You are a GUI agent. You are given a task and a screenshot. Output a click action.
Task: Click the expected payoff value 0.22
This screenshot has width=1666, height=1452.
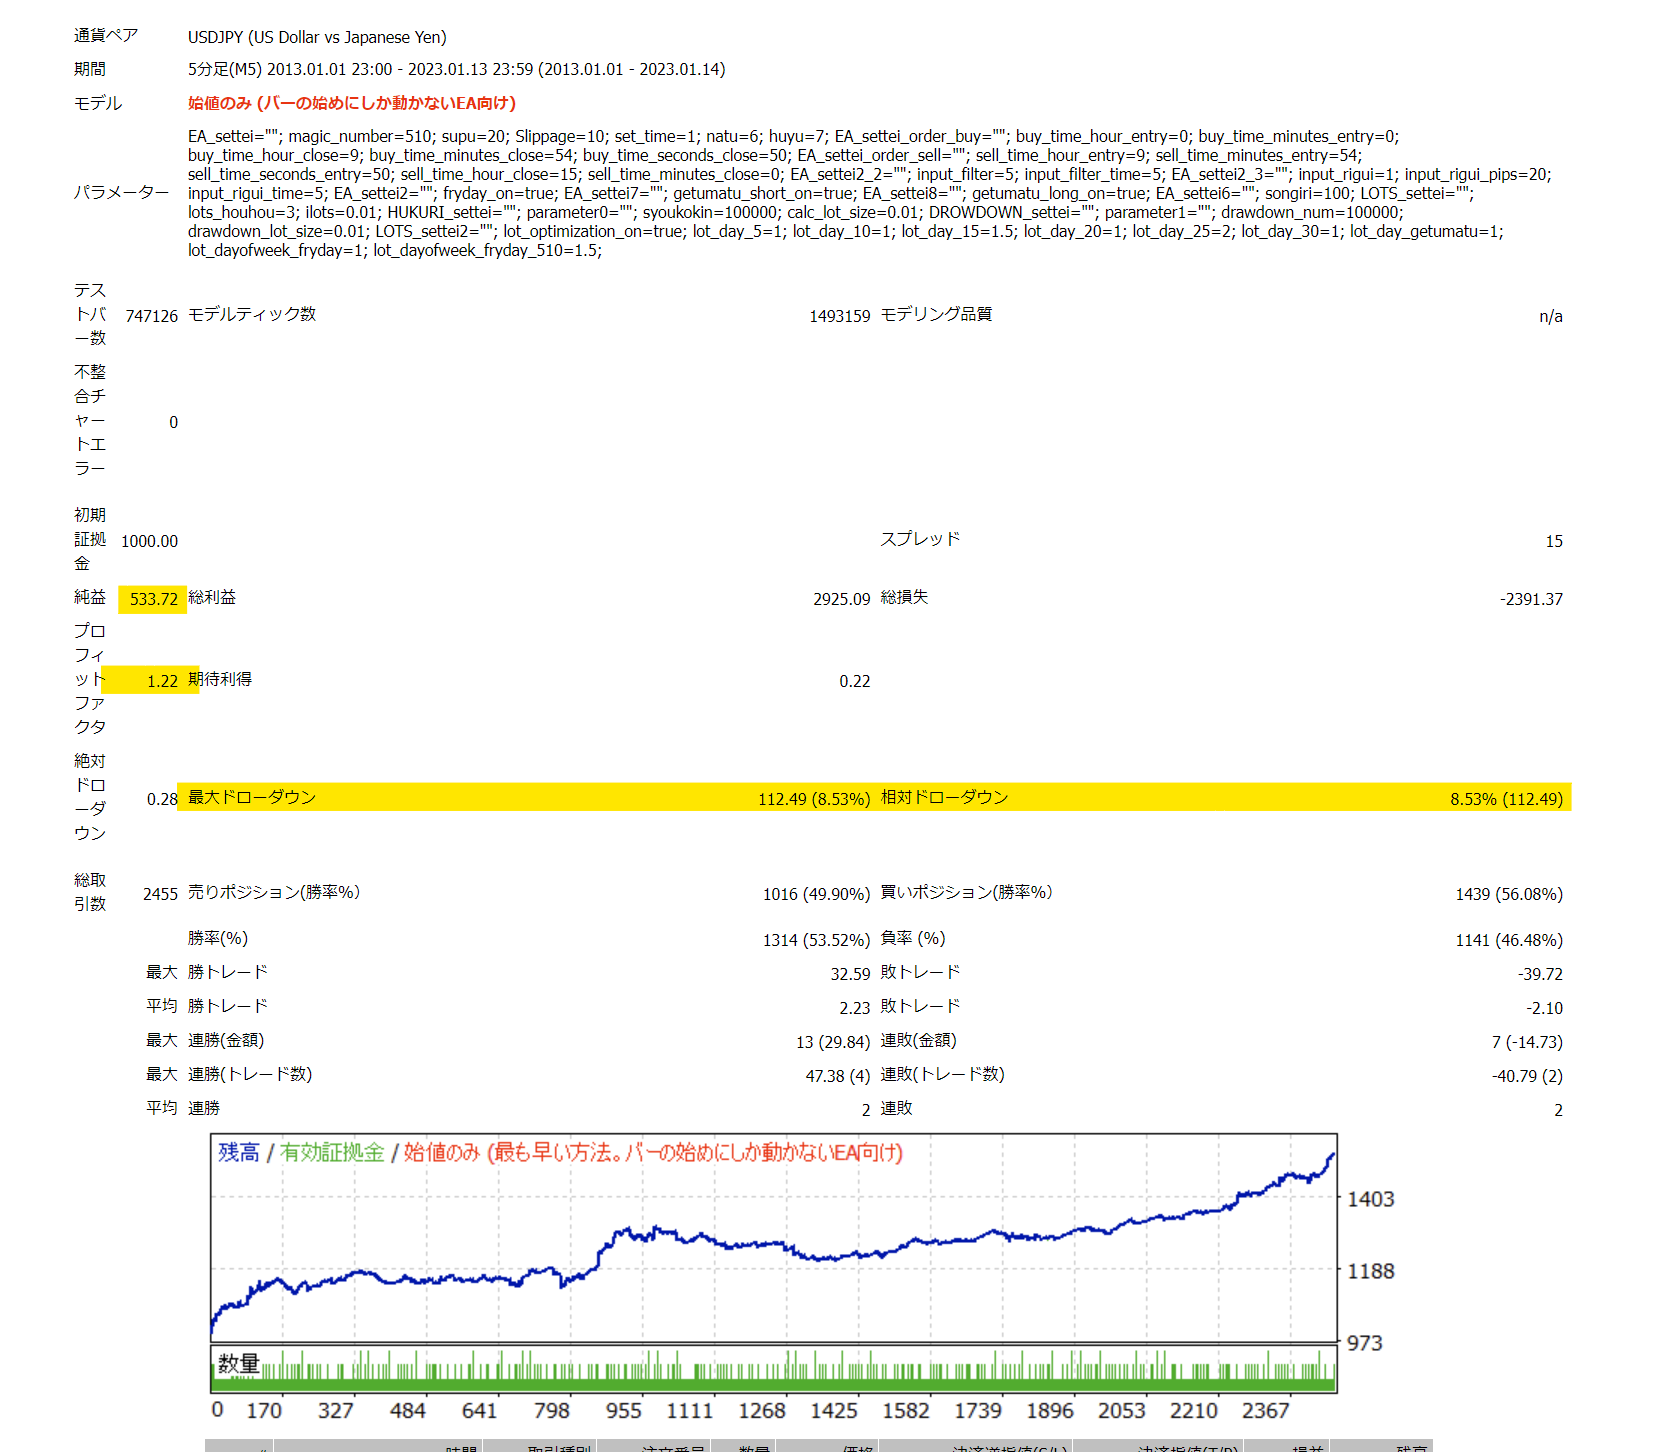855,681
